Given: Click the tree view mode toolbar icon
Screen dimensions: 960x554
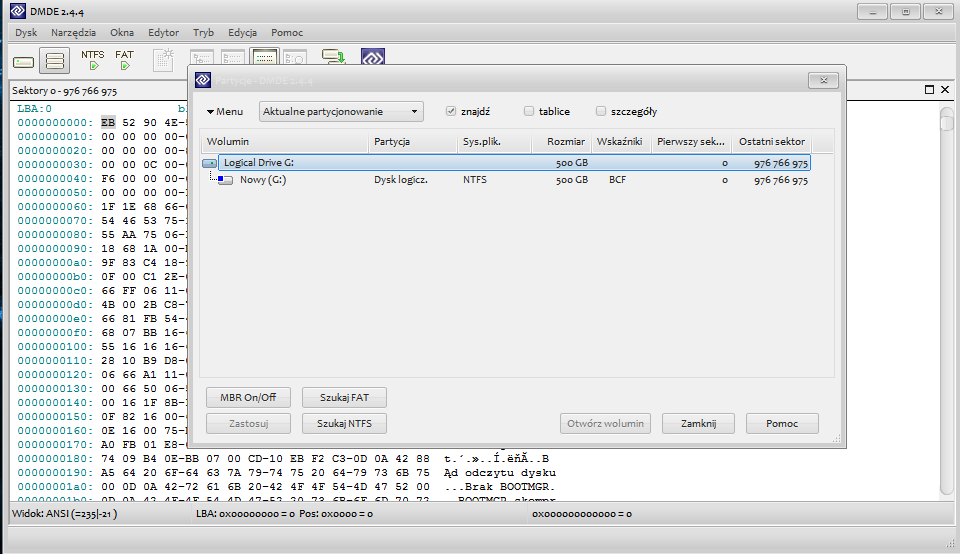Looking at the screenshot, I should click(202, 57).
